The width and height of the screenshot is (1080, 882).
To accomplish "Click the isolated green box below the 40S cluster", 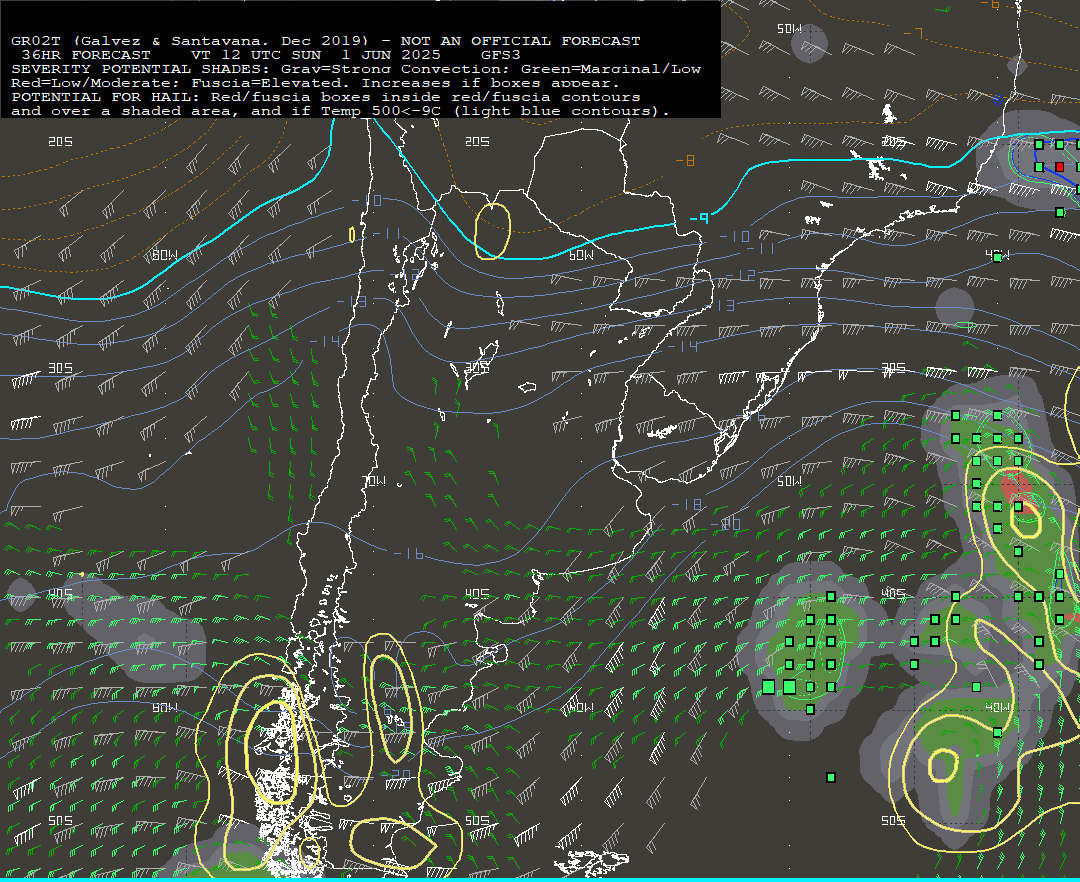I will coord(831,777).
